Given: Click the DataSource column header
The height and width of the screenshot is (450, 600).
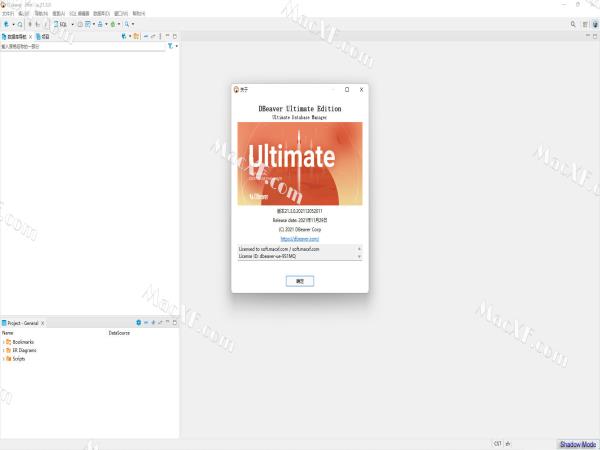Looking at the screenshot, I should click(119, 333).
